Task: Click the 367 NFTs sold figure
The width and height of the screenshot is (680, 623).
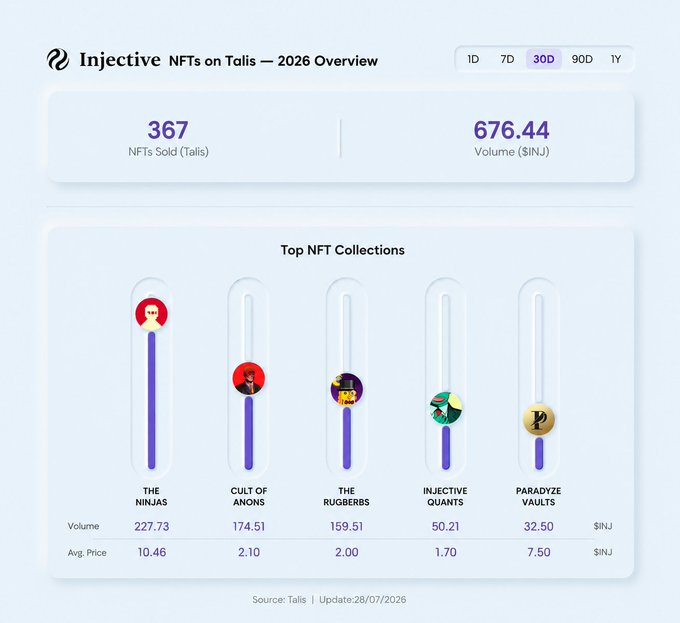Action: [168, 130]
